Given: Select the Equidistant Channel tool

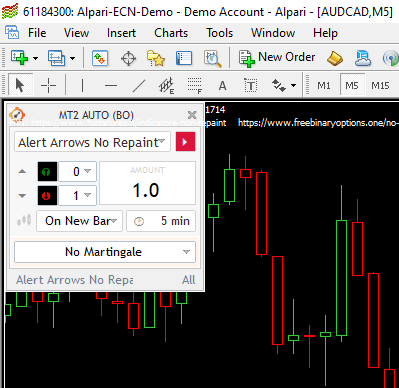Looking at the screenshot, I should 166,86.
